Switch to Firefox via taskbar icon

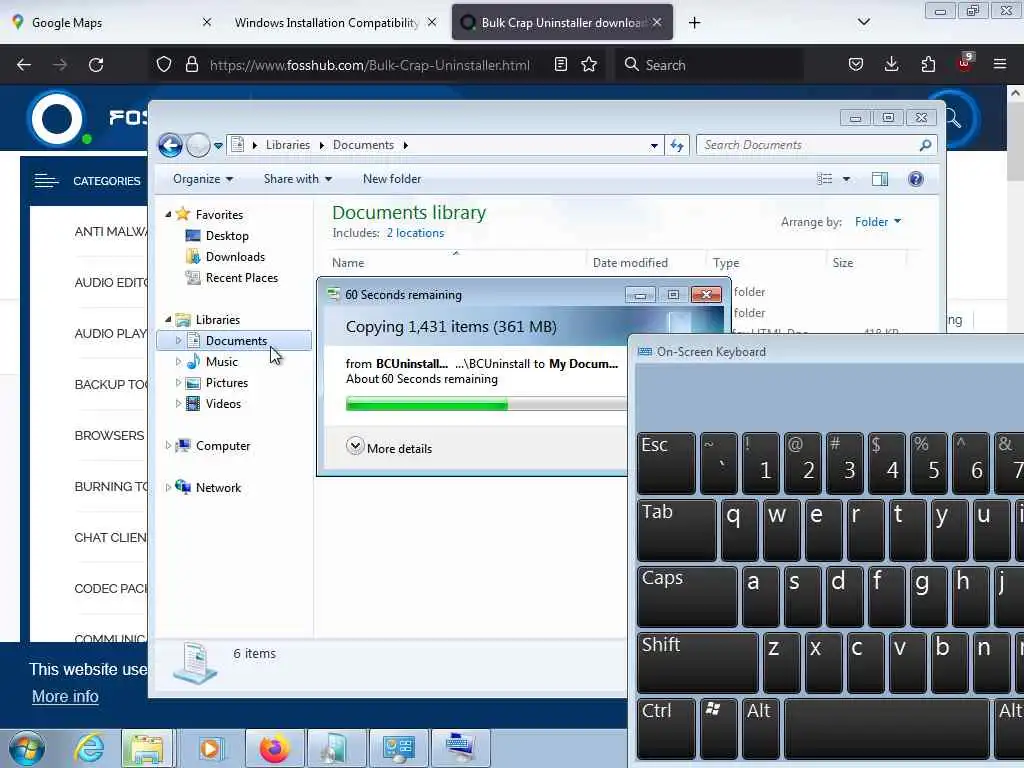tap(274, 748)
